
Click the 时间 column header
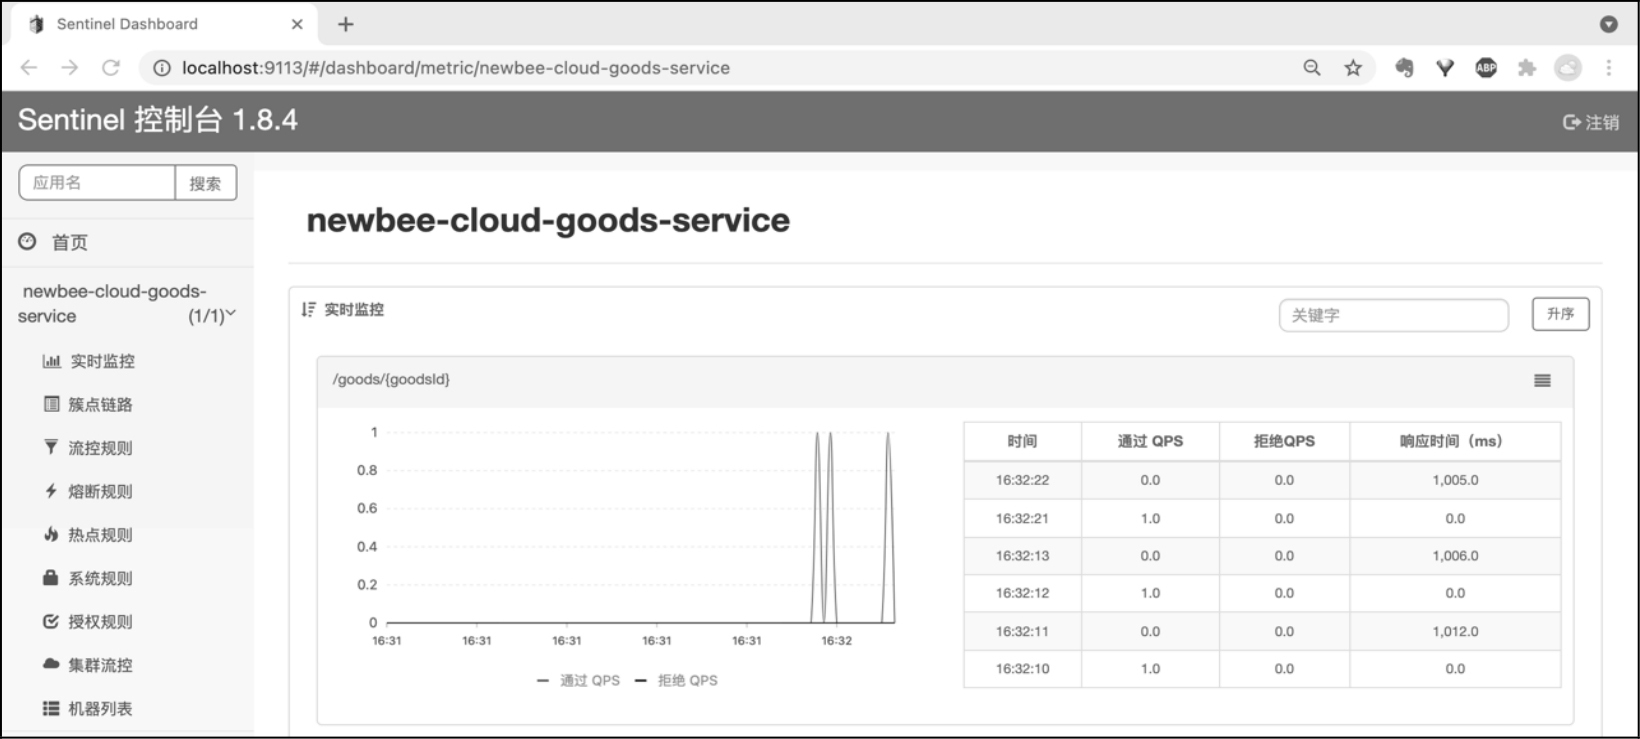[x=1022, y=441]
